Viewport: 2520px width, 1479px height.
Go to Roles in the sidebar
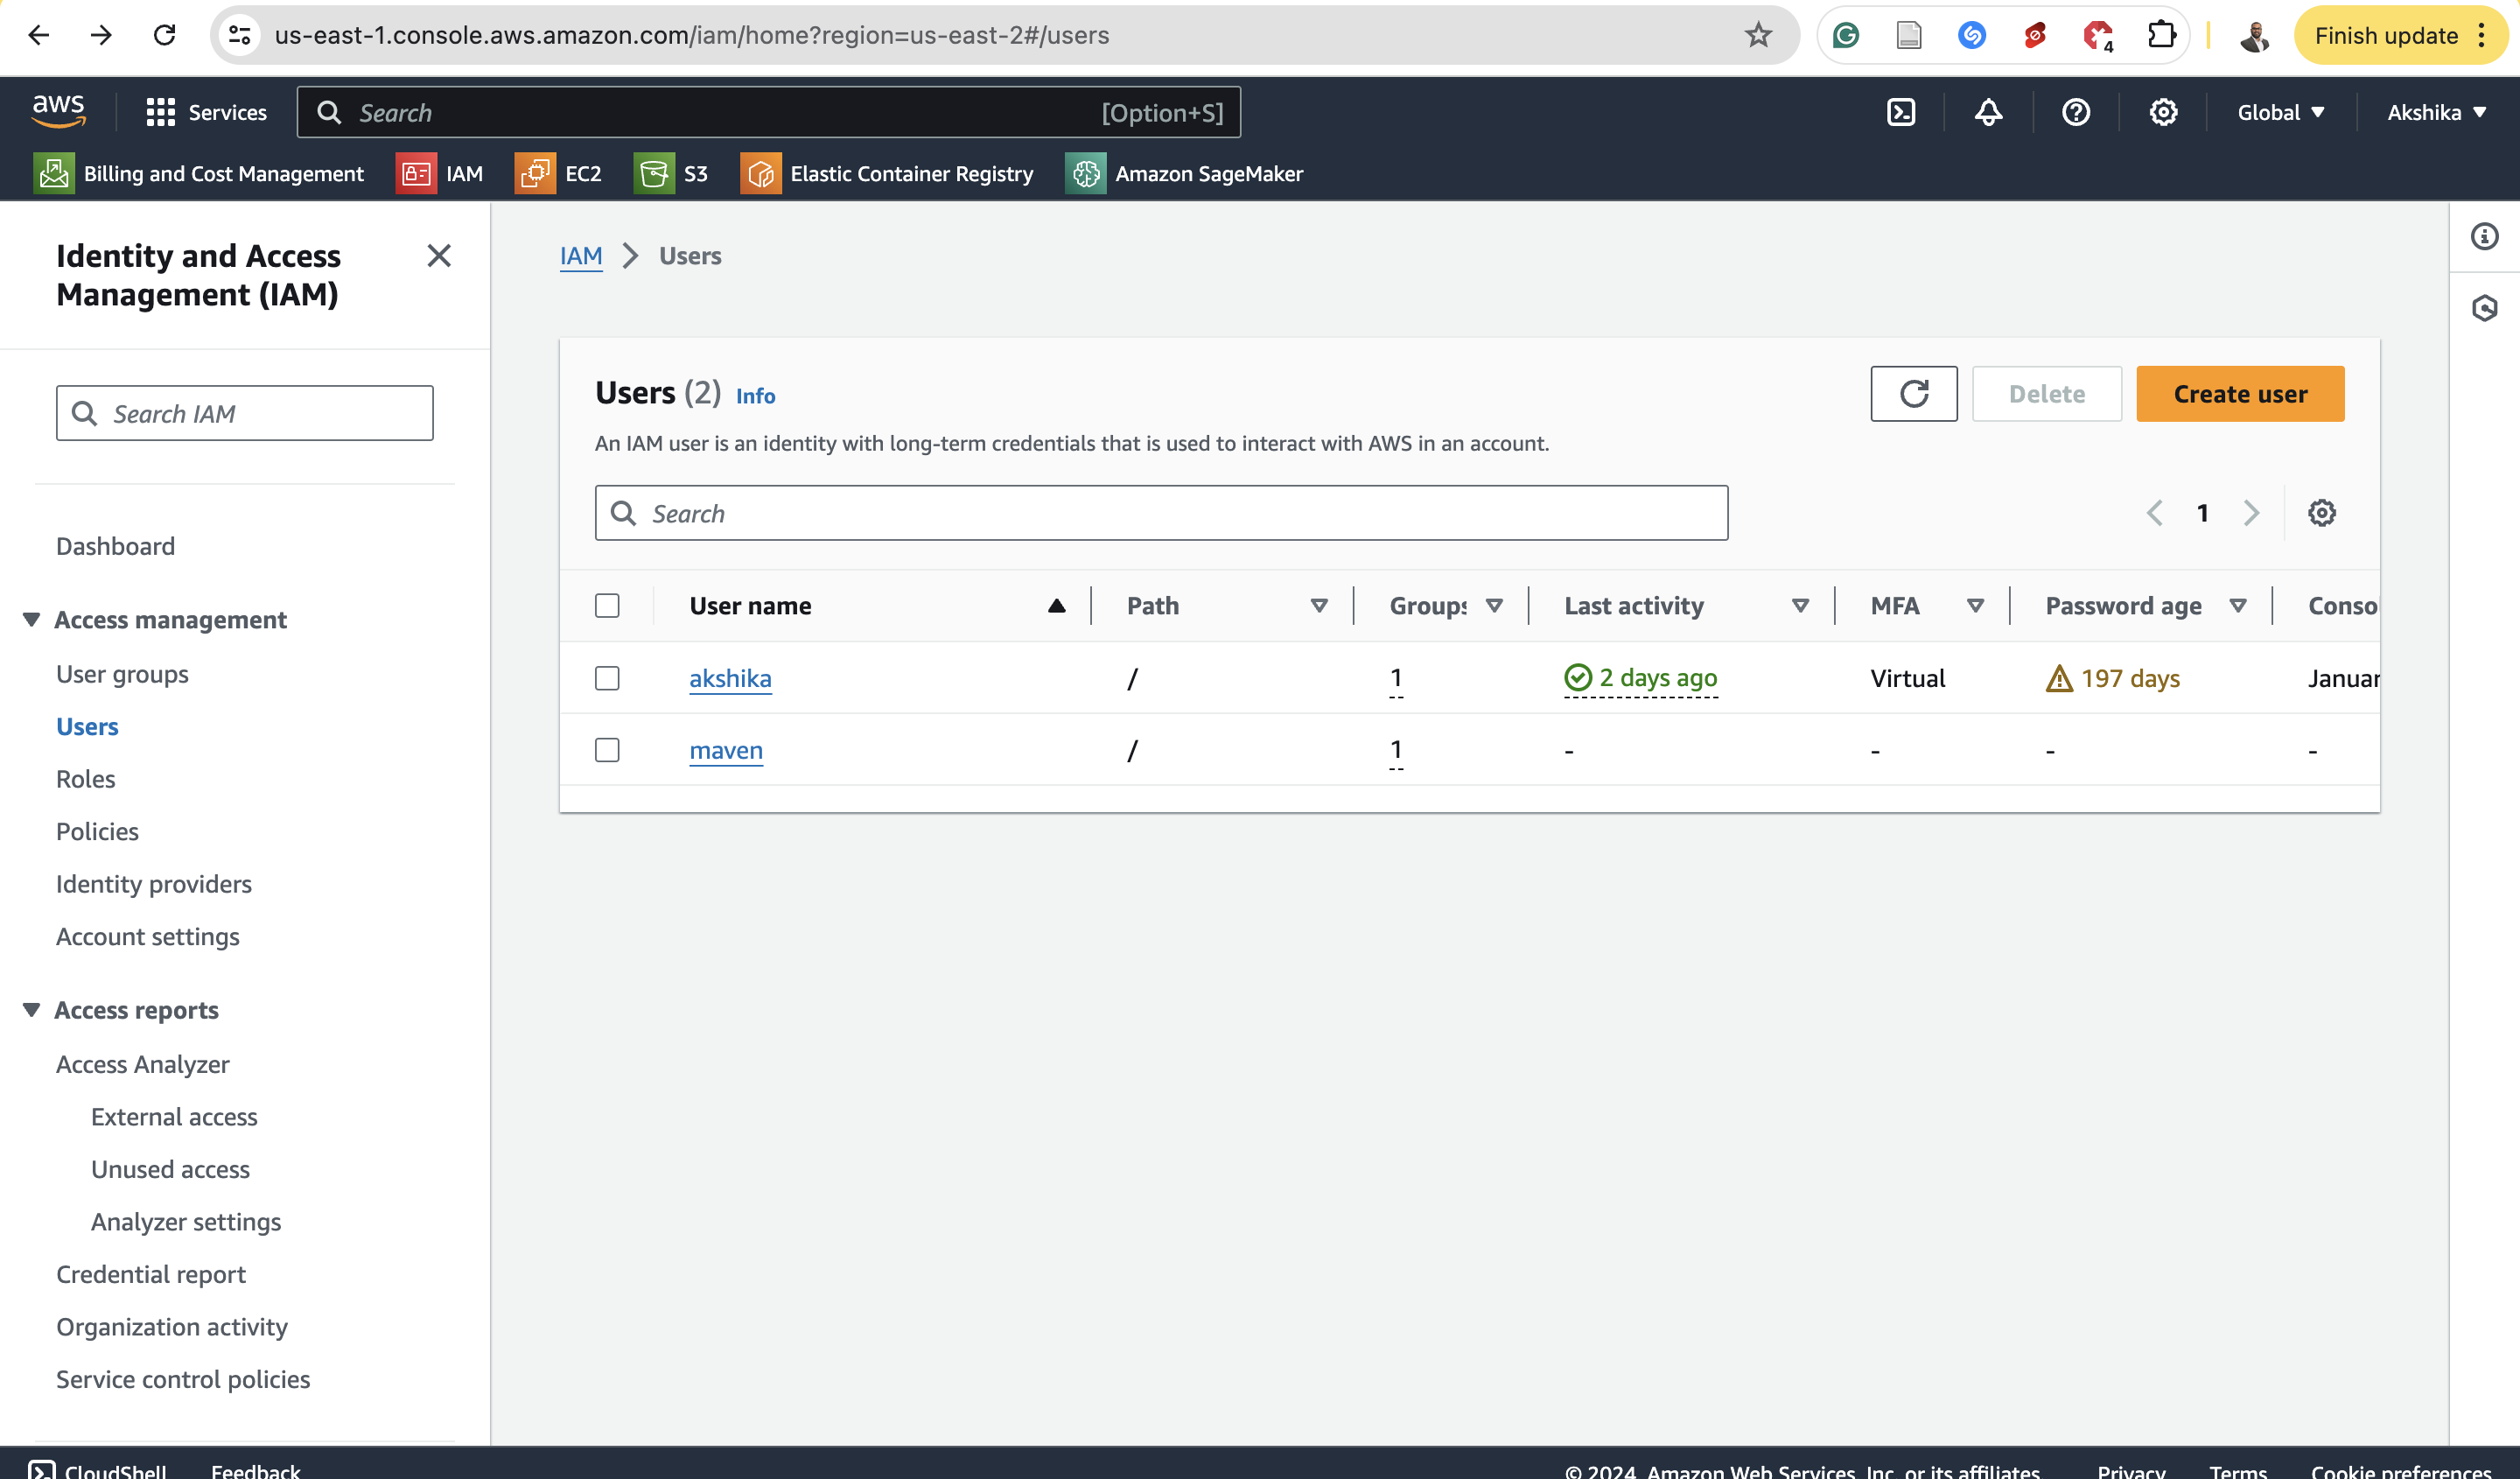[x=86, y=779]
